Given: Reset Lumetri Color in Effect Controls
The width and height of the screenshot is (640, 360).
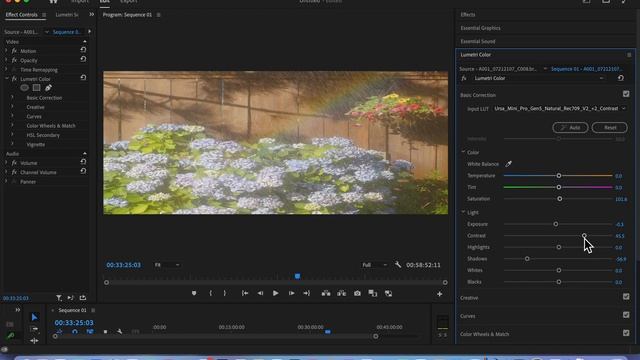Looking at the screenshot, I should click(x=83, y=78).
